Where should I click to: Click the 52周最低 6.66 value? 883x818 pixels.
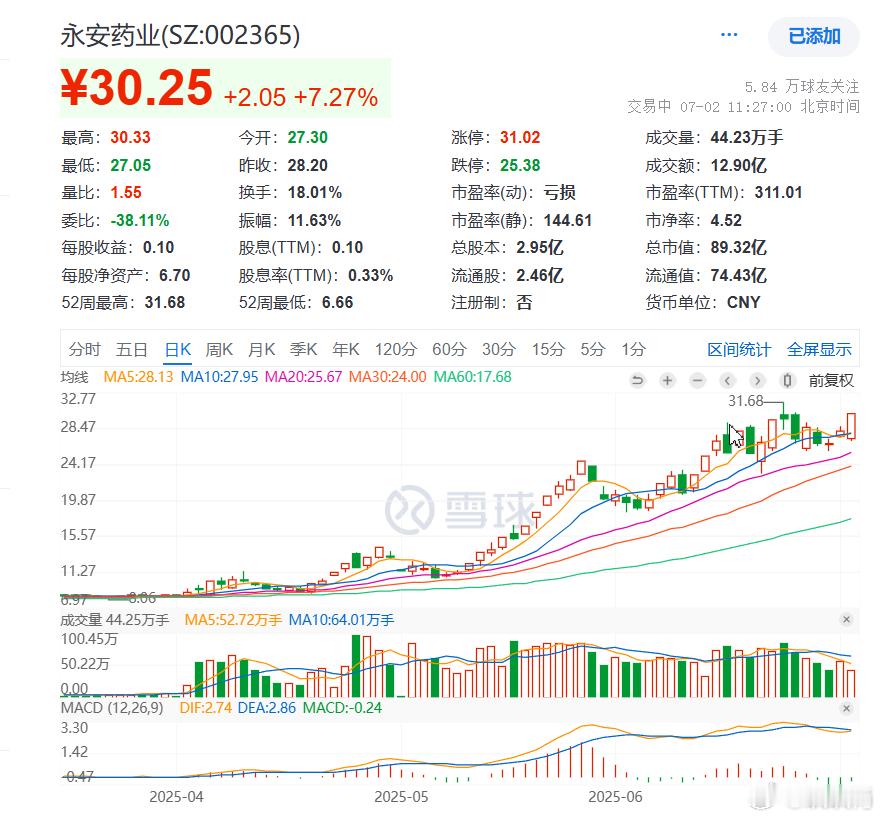[337, 303]
